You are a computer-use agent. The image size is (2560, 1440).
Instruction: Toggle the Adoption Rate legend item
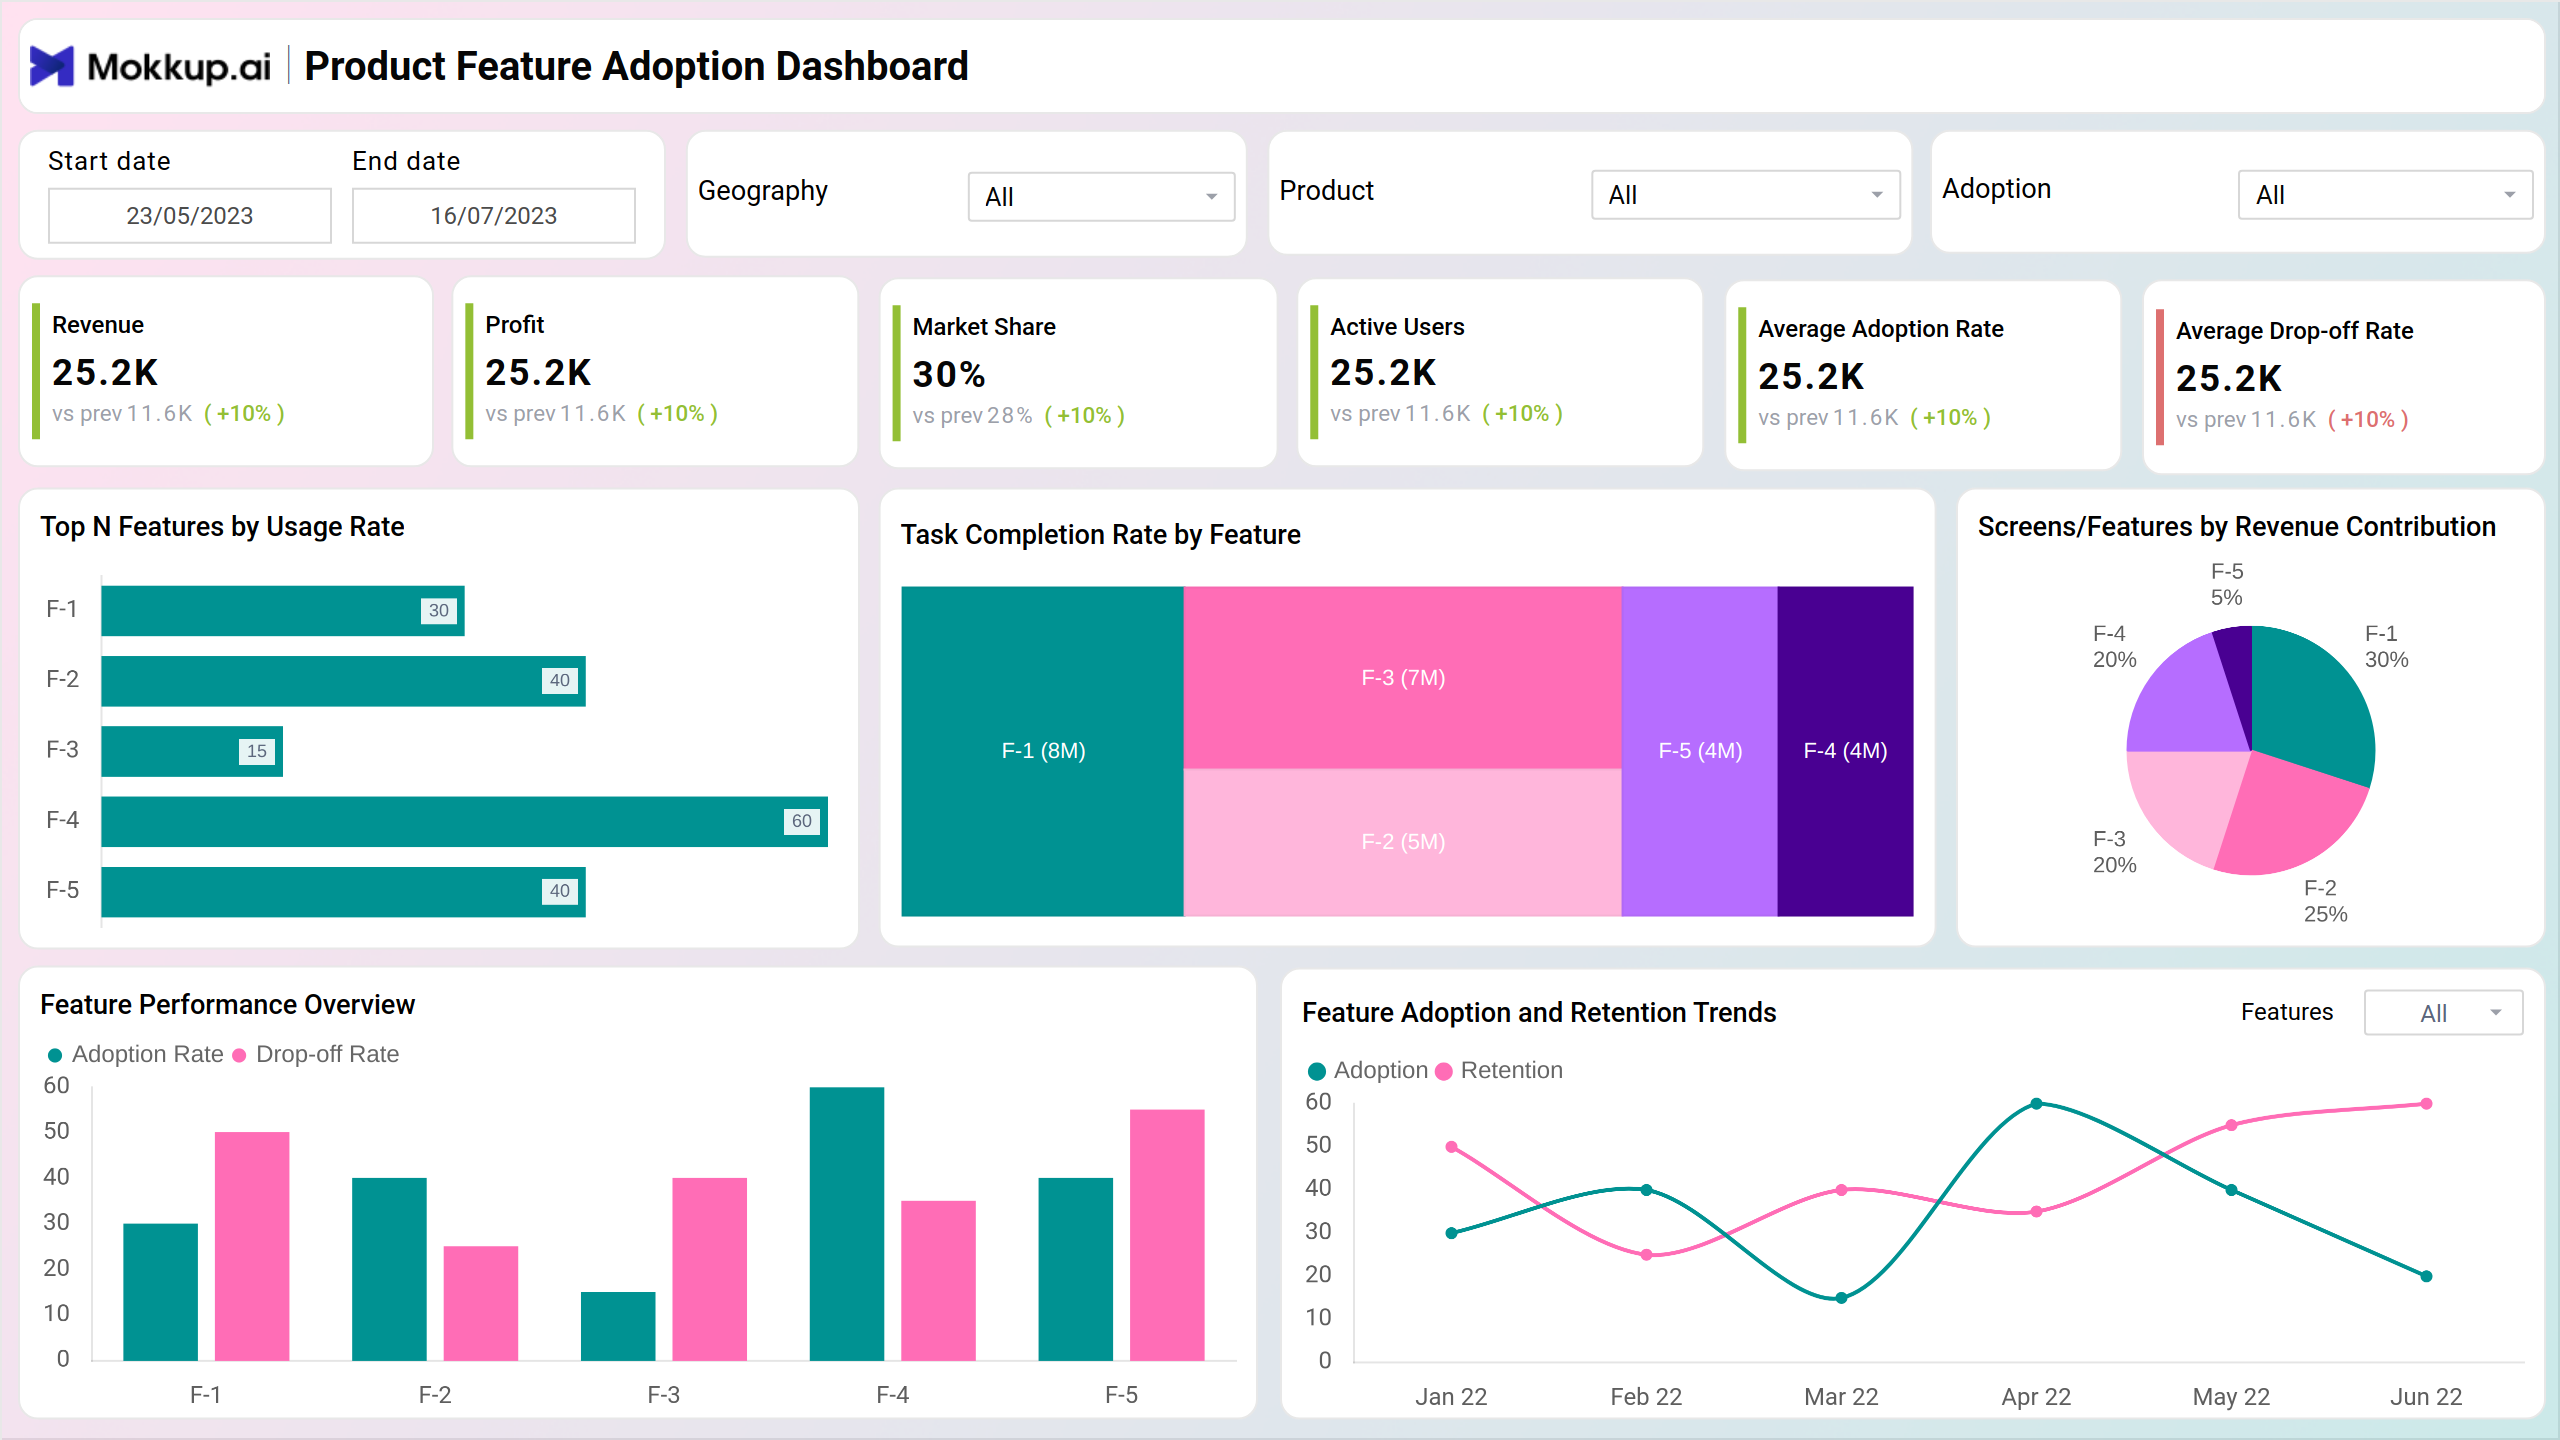coord(136,1054)
